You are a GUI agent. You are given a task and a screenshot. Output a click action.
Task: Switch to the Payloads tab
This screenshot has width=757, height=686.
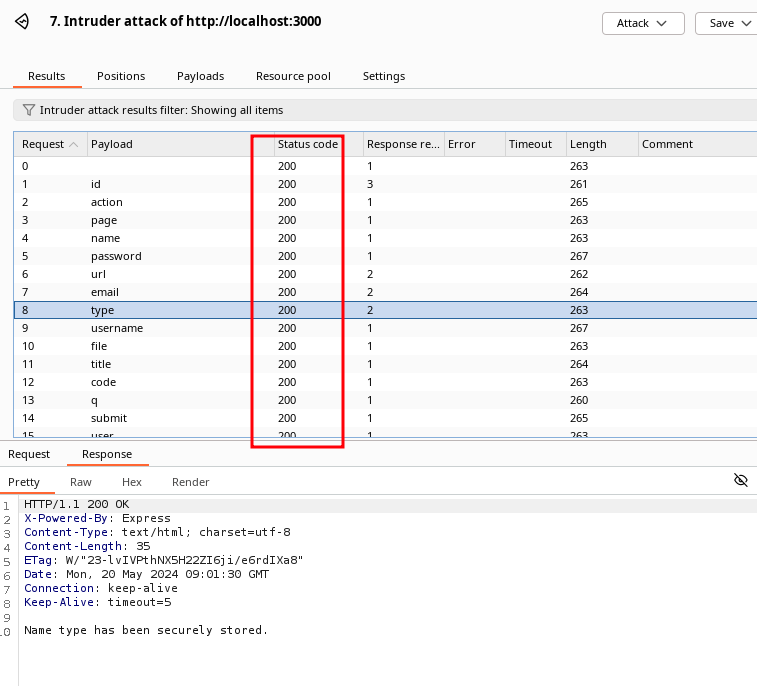pos(200,76)
